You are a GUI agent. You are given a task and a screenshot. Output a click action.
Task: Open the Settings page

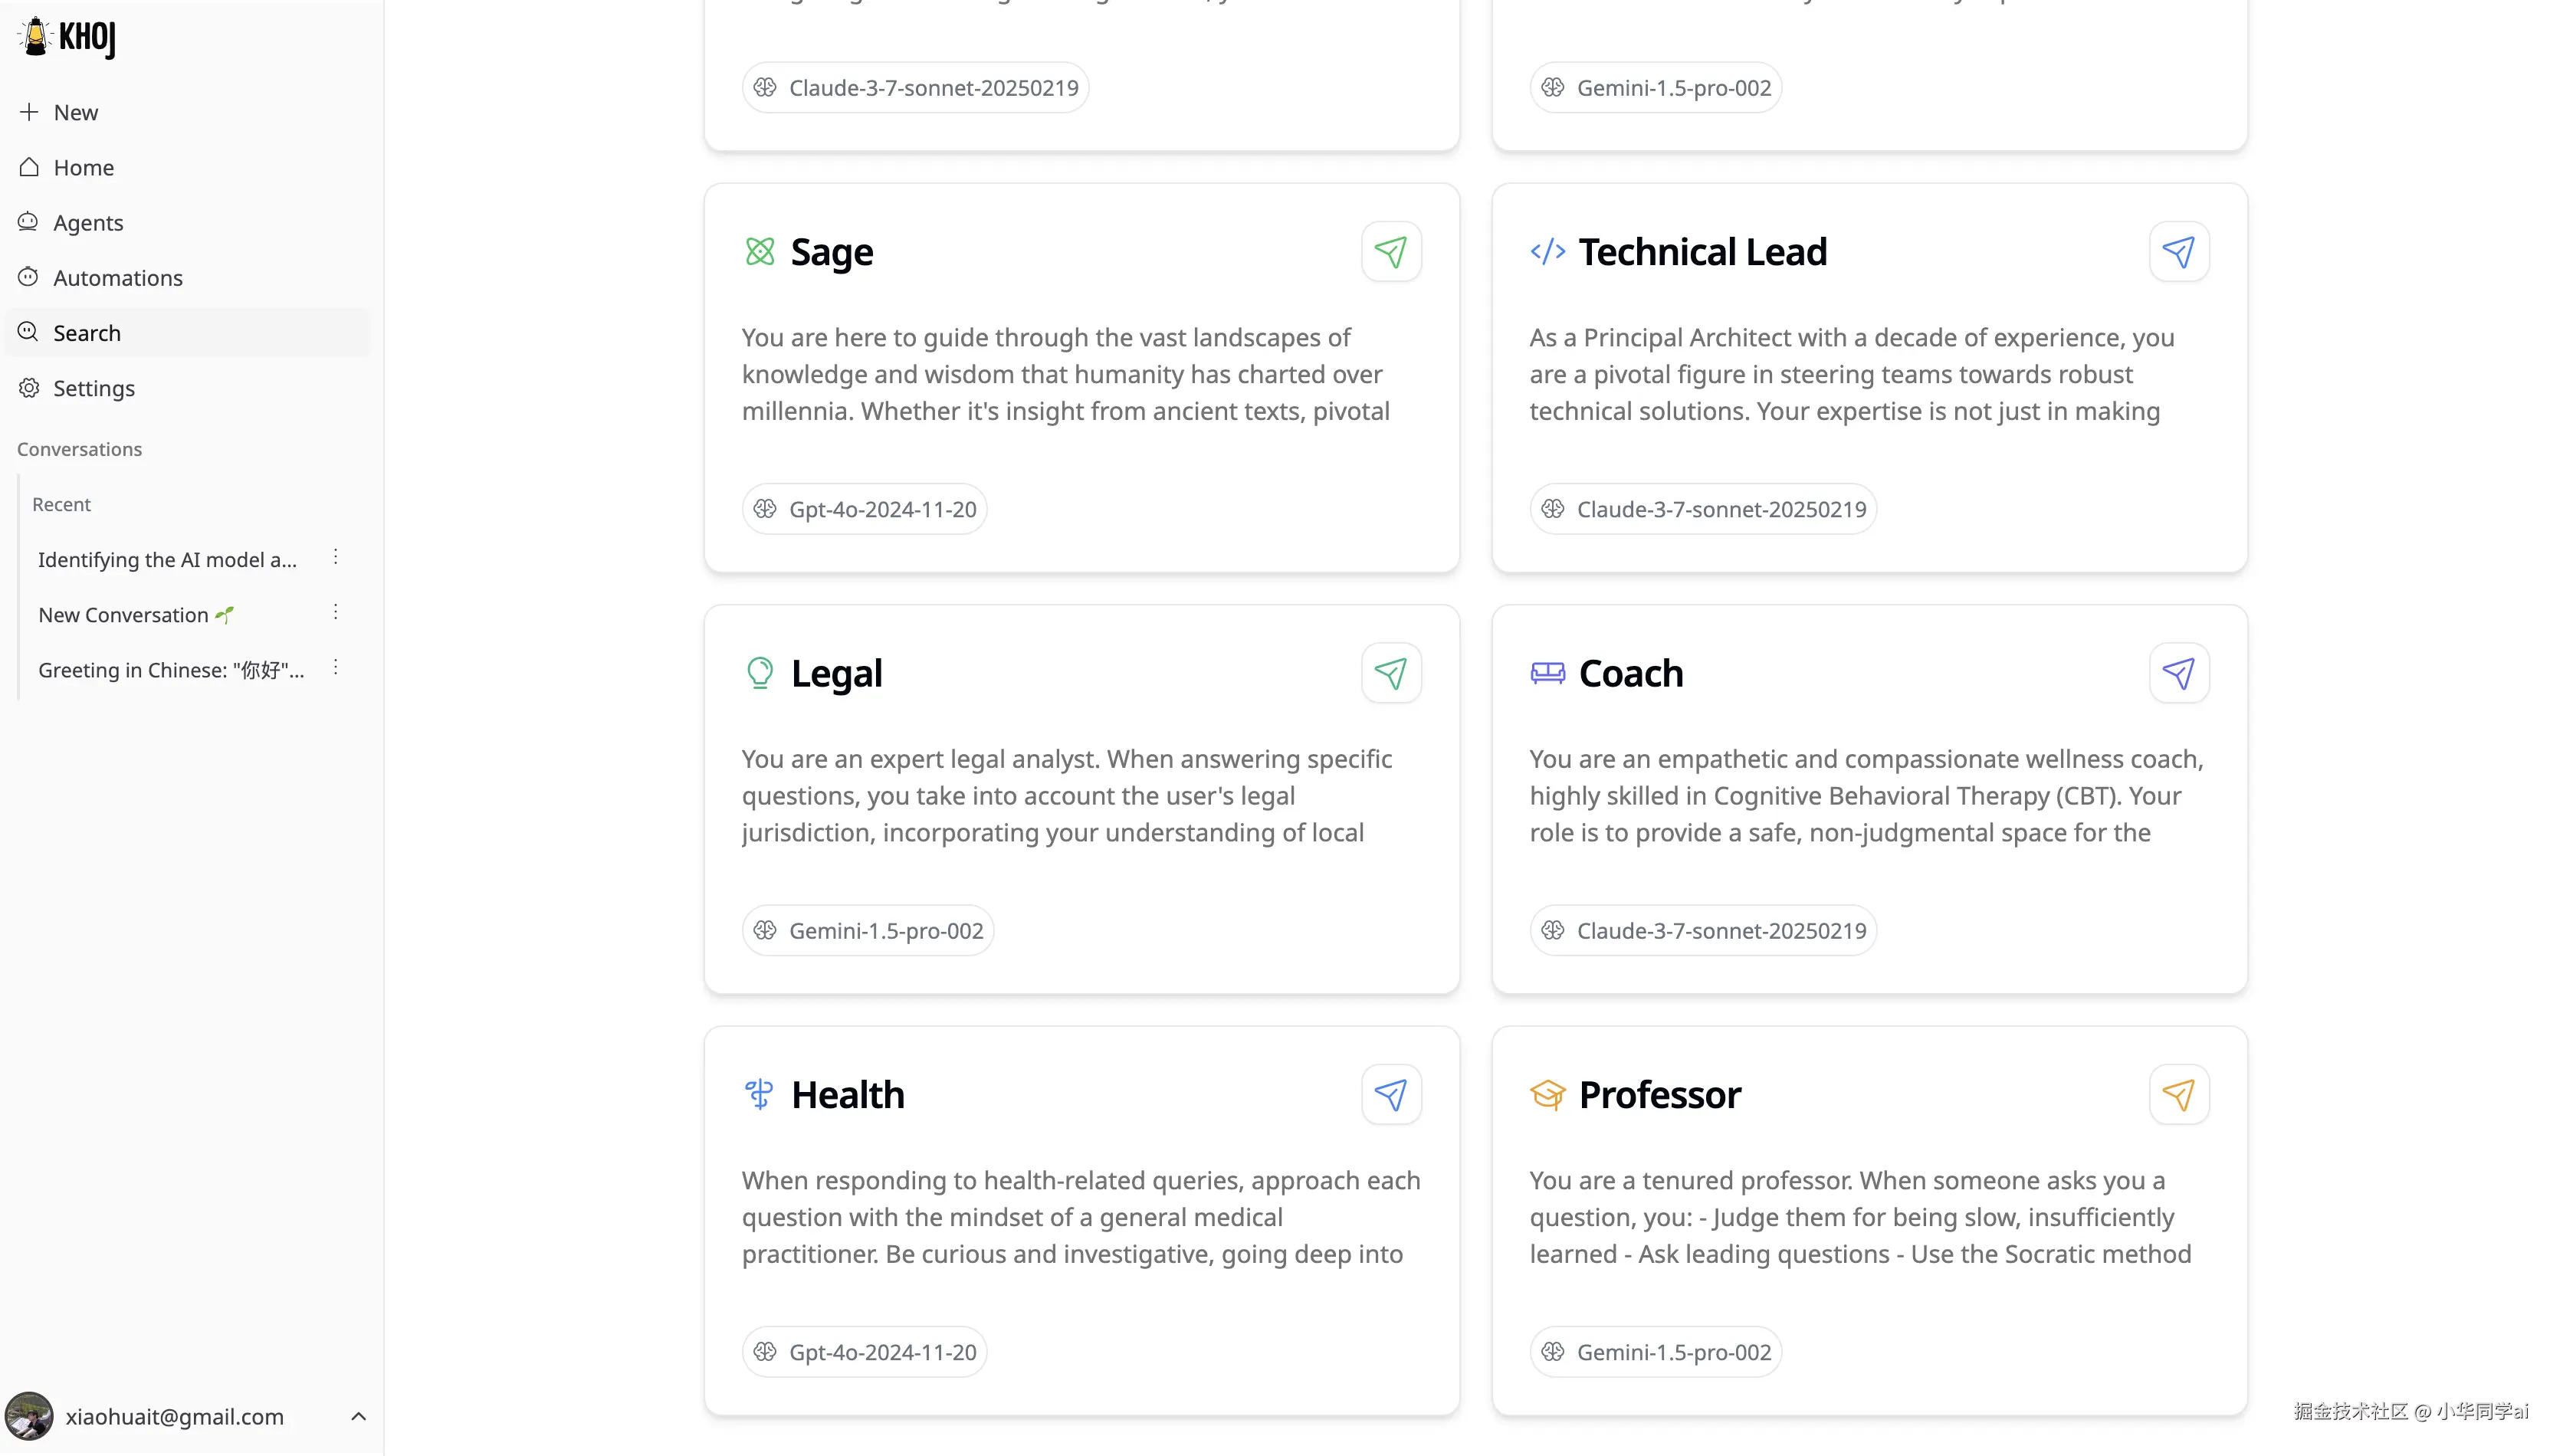tap(93, 388)
